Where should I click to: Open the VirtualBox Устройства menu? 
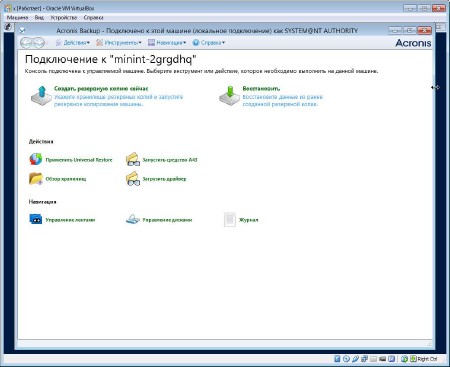click(x=64, y=18)
